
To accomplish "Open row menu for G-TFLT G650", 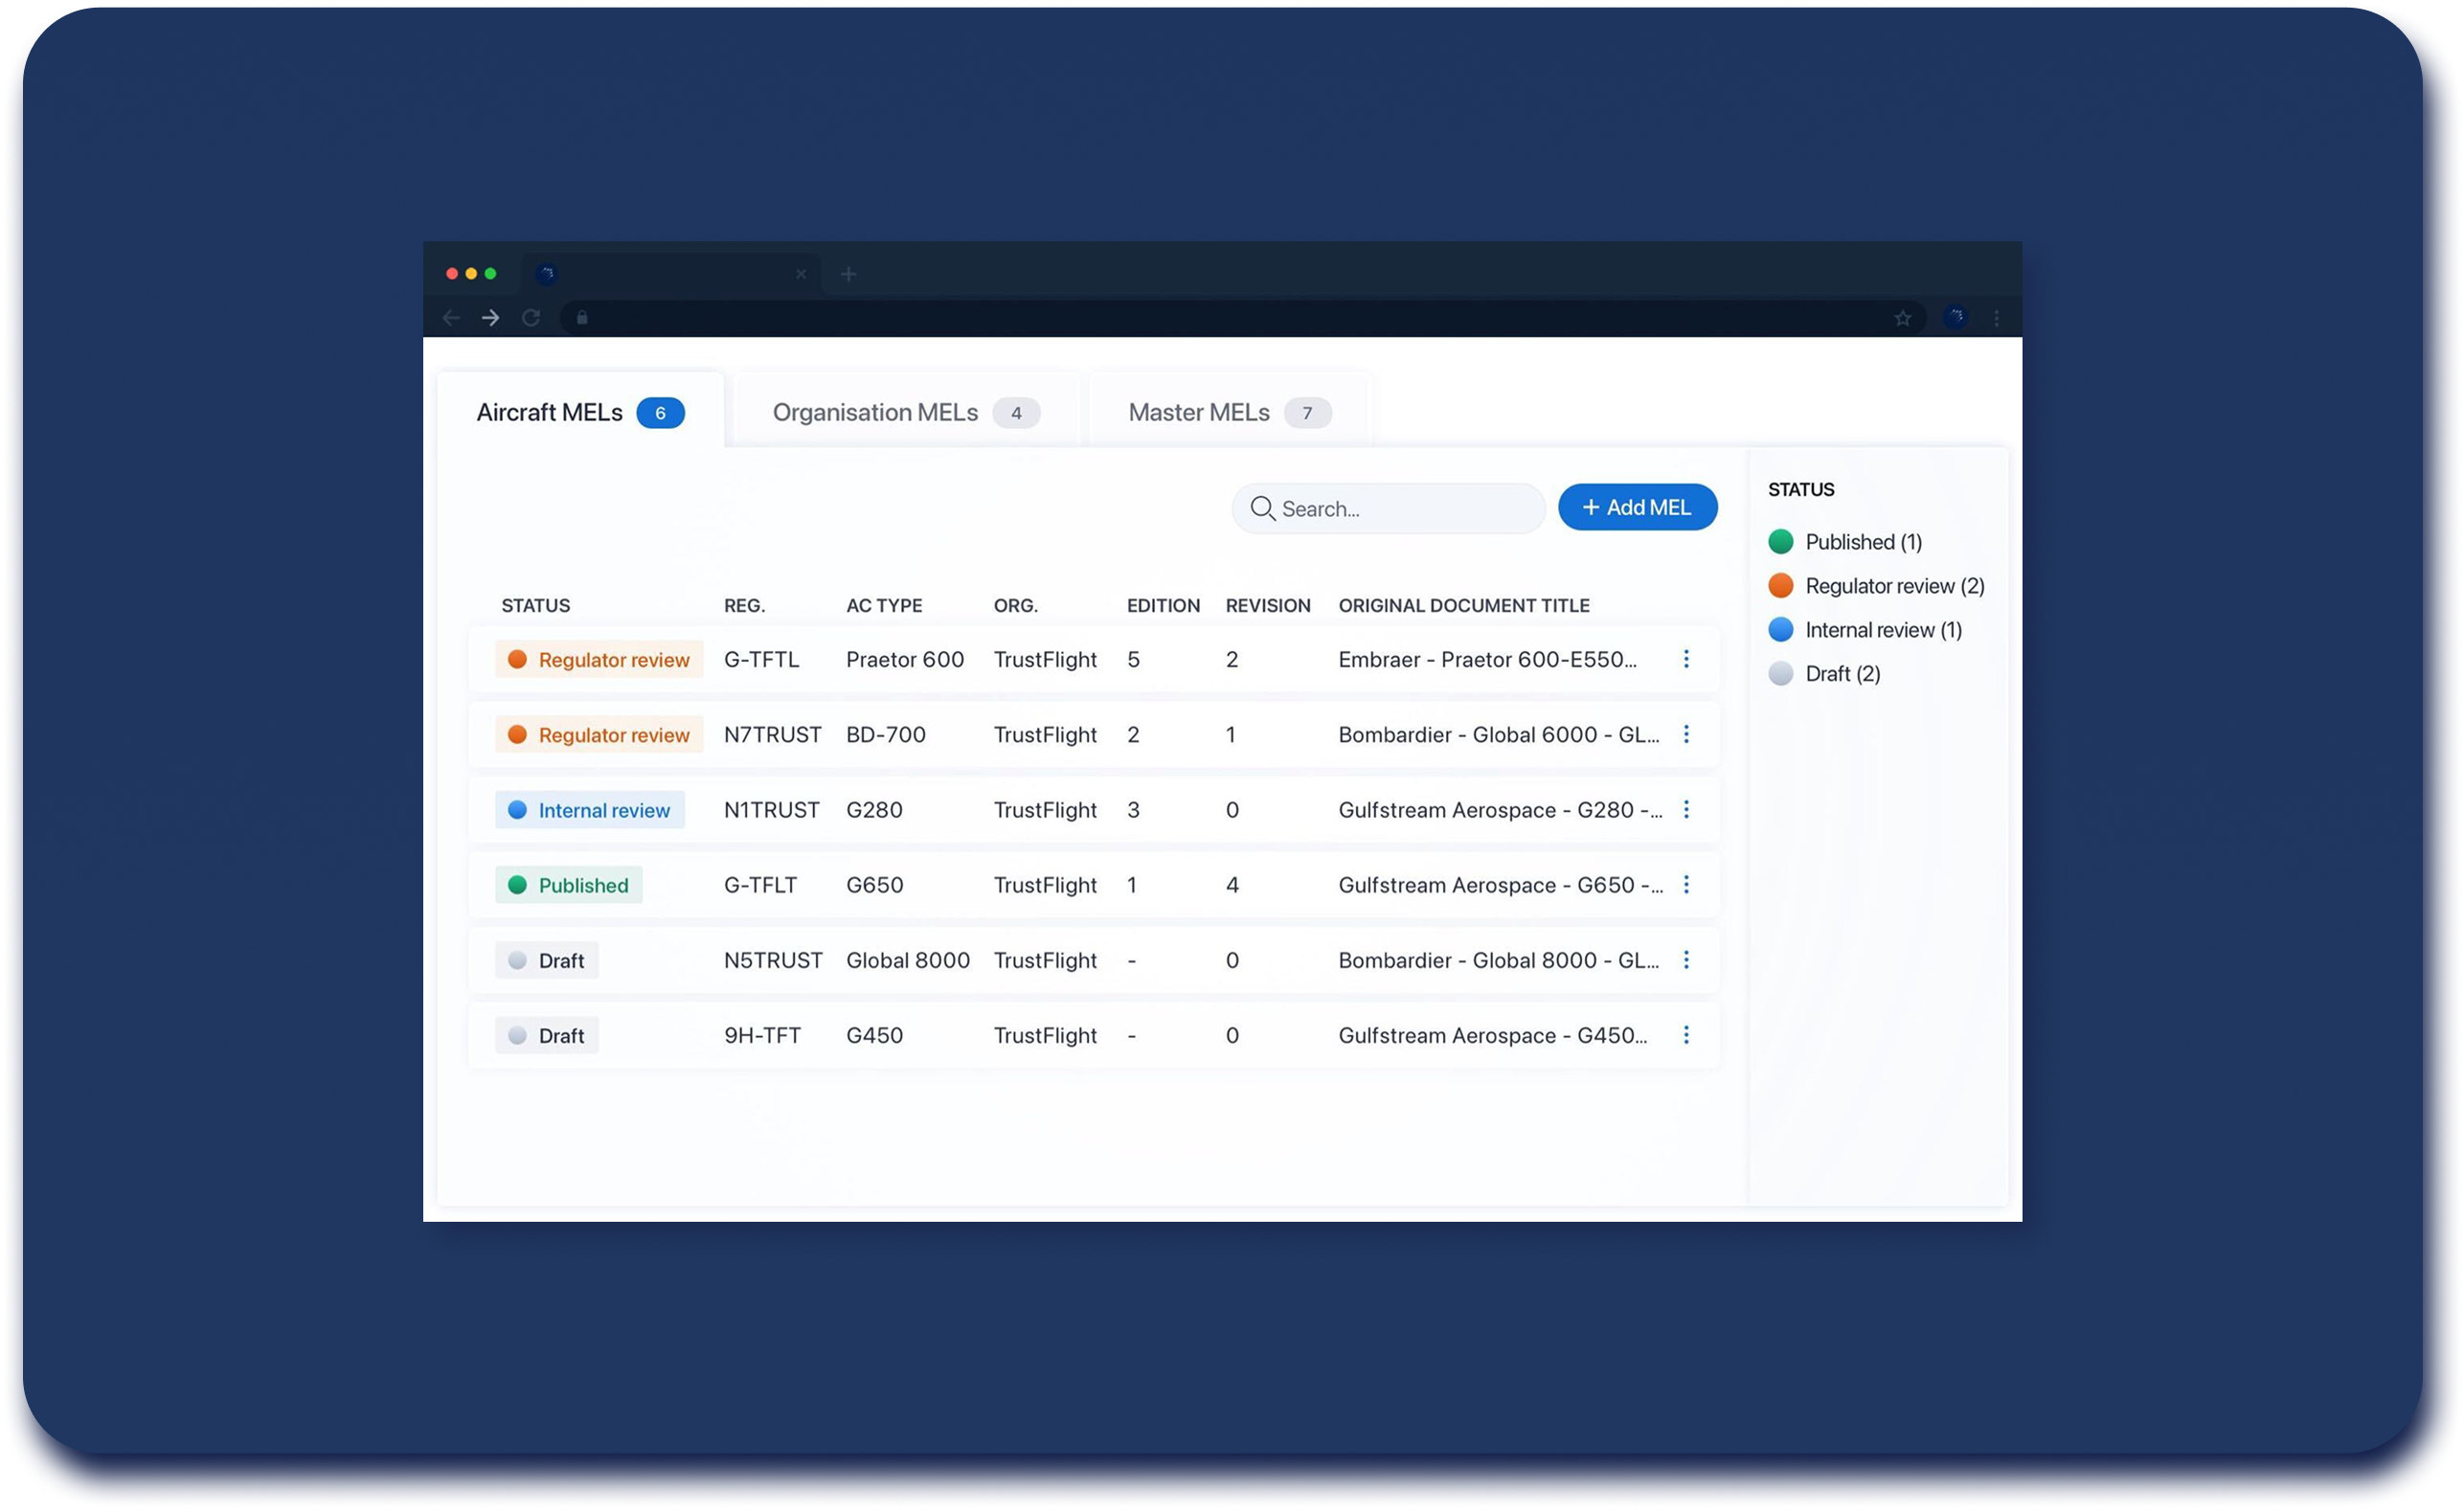I will [x=1686, y=884].
